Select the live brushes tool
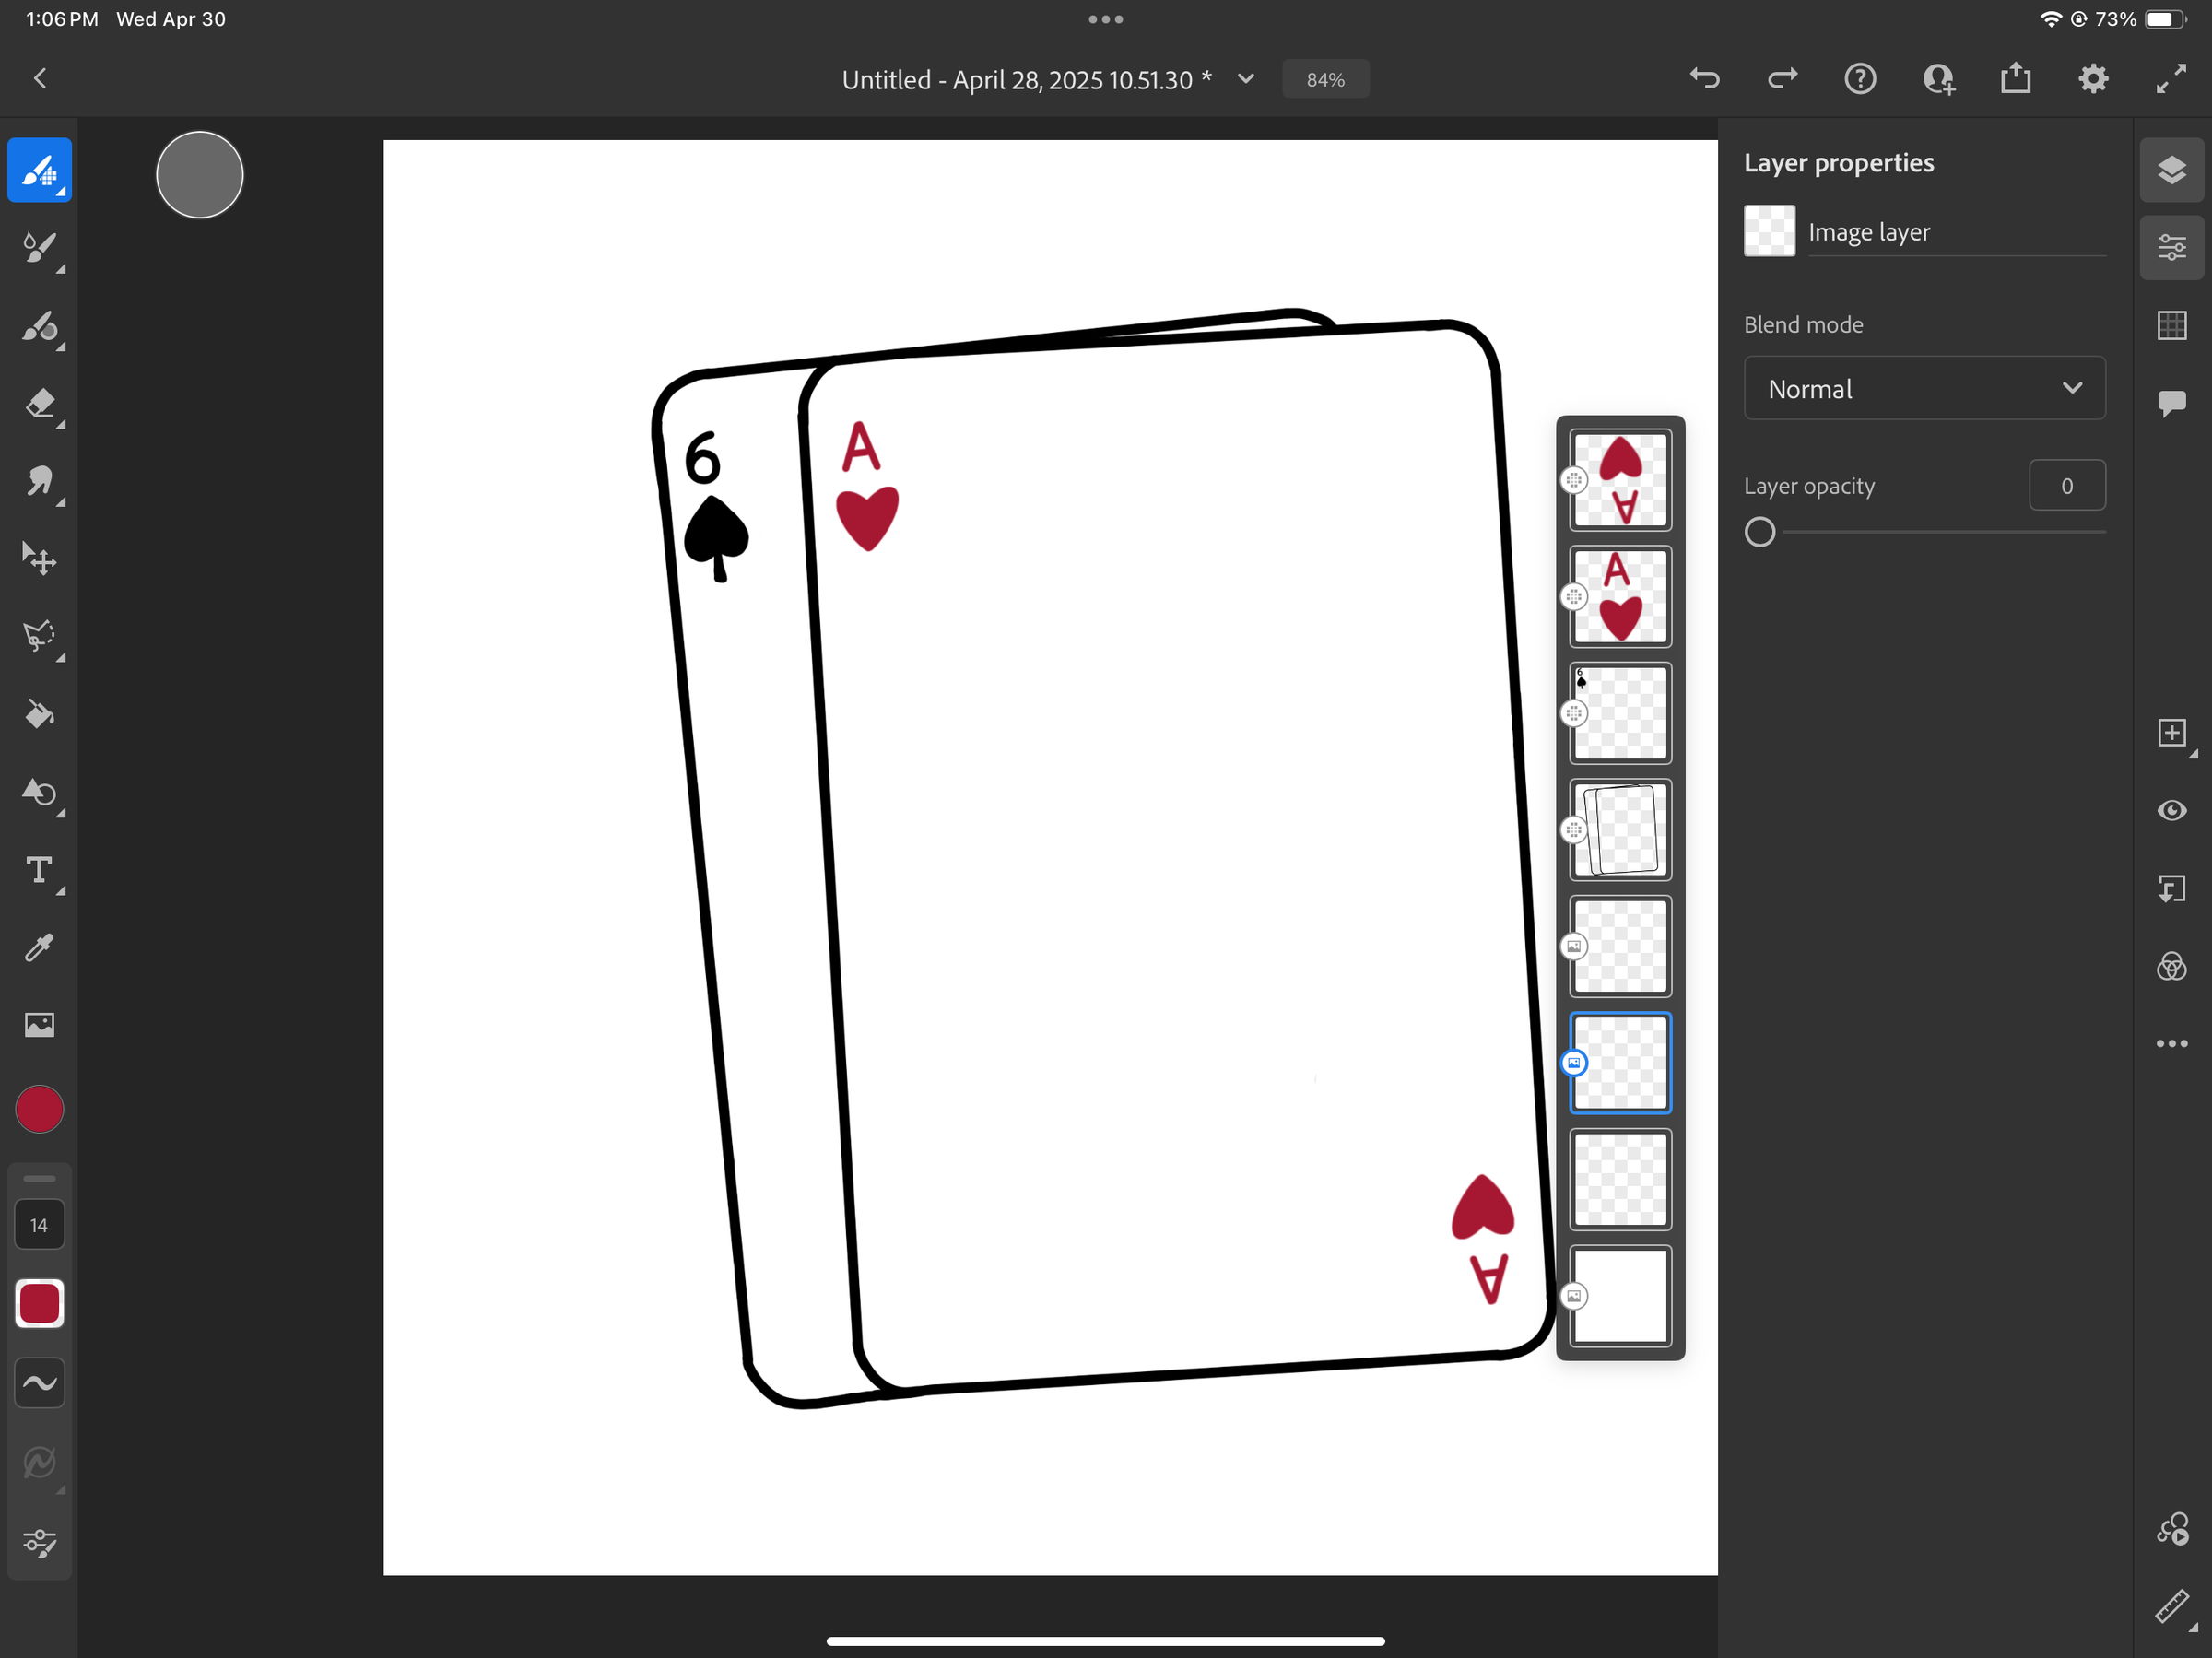The width and height of the screenshot is (2212, 1658). (40, 249)
